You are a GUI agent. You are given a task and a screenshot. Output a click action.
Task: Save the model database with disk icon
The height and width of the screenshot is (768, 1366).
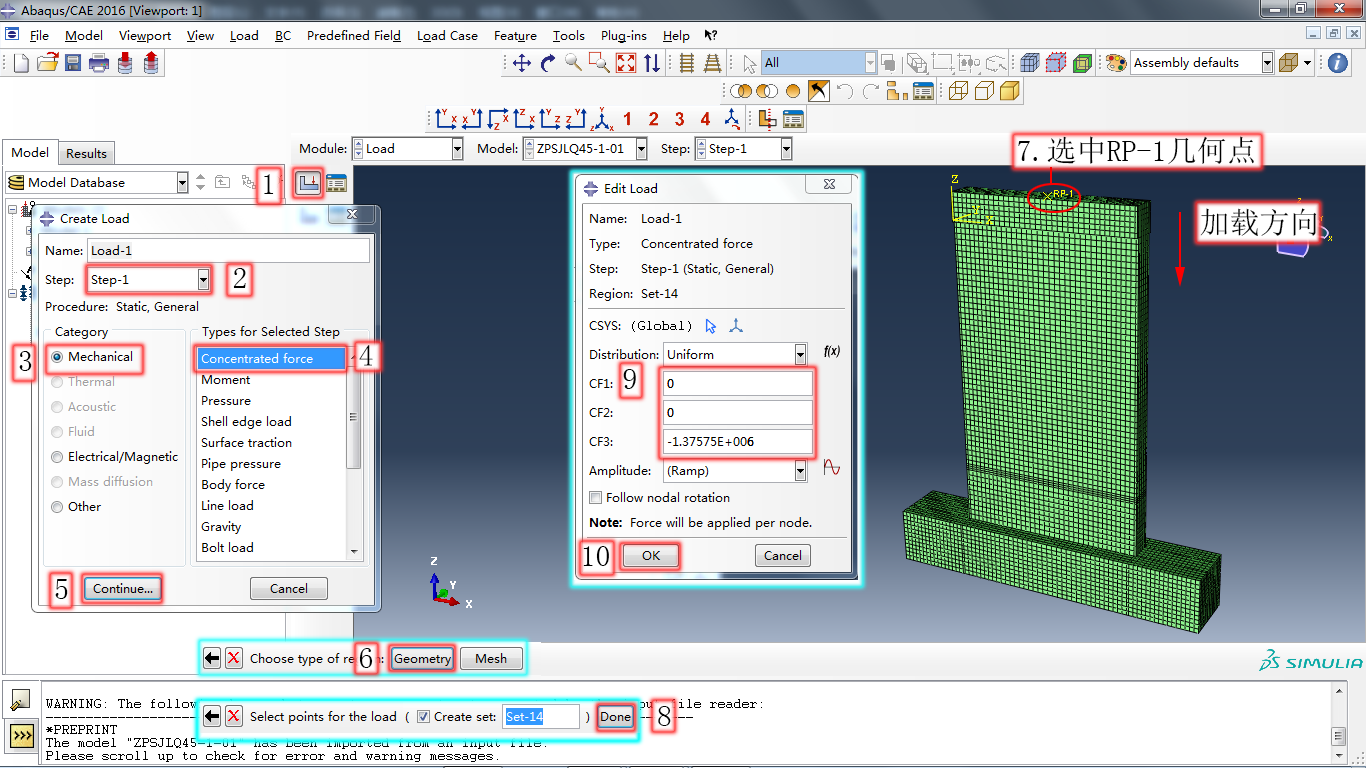pos(73,63)
